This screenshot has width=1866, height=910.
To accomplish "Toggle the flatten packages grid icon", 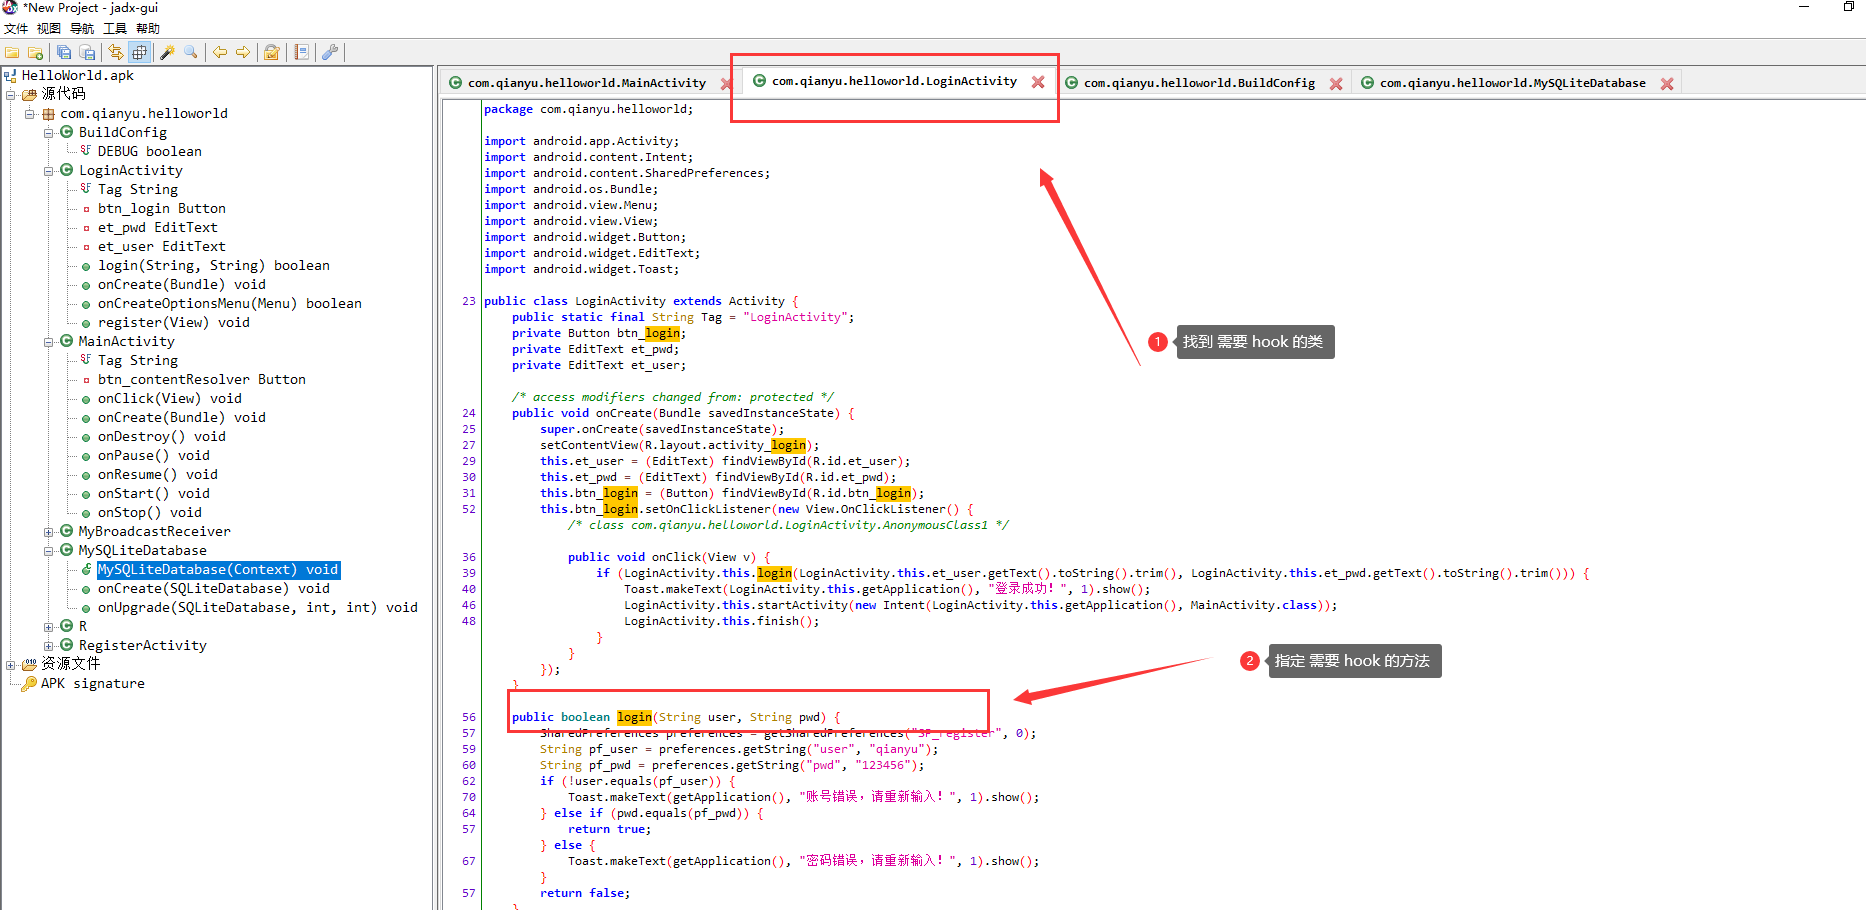I will click(138, 52).
